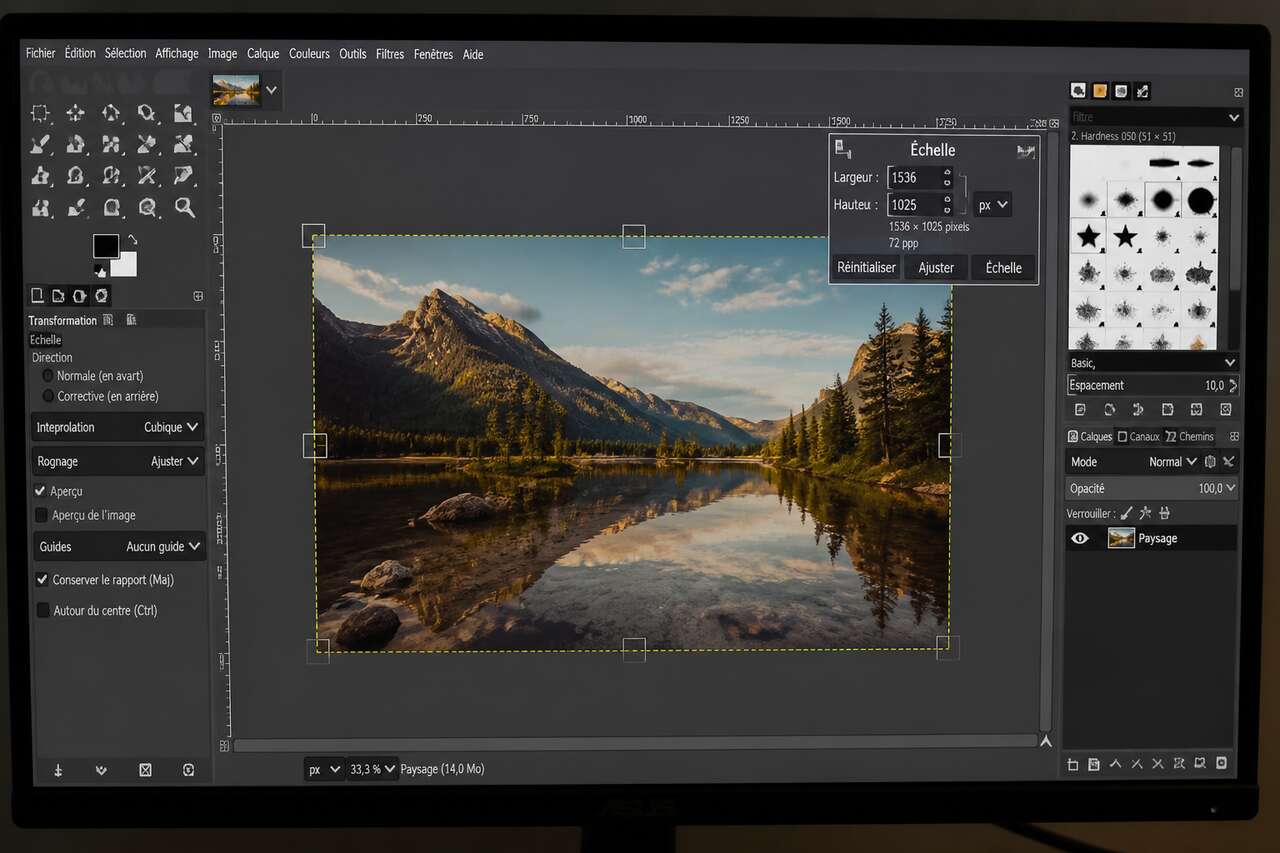Toggle Conserver le rapport (Maj) checkbox
1280x853 pixels.
click(42, 579)
